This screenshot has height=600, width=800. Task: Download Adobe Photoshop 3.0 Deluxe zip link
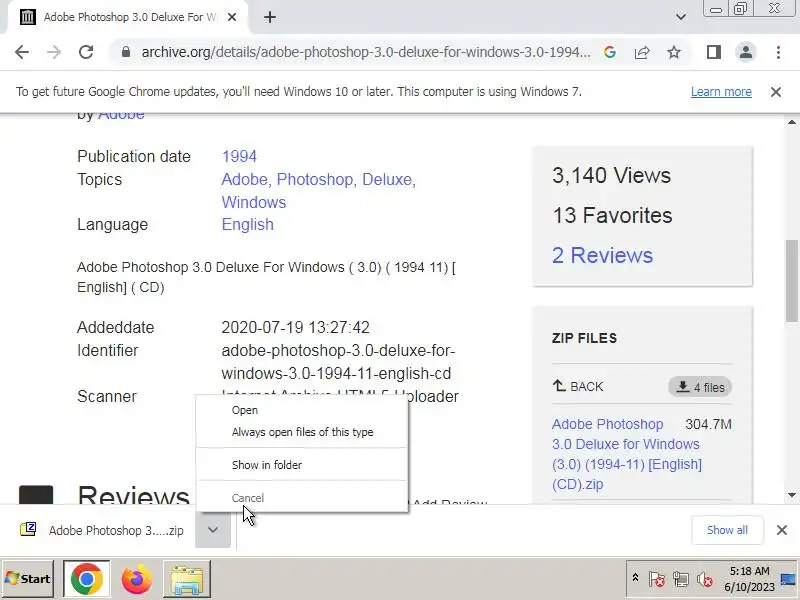[627, 454]
